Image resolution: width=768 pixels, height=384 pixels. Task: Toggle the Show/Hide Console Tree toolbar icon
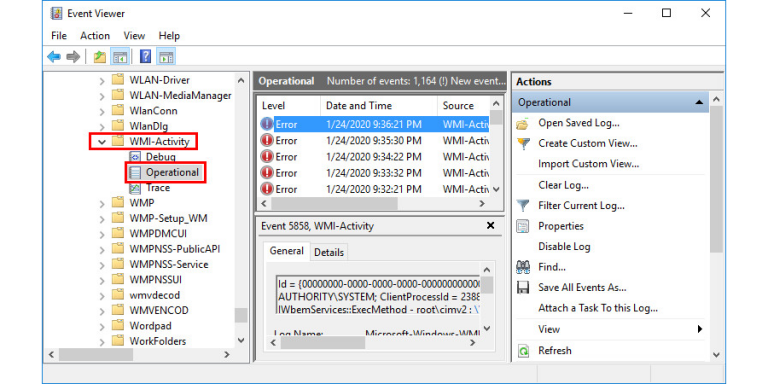(120, 57)
